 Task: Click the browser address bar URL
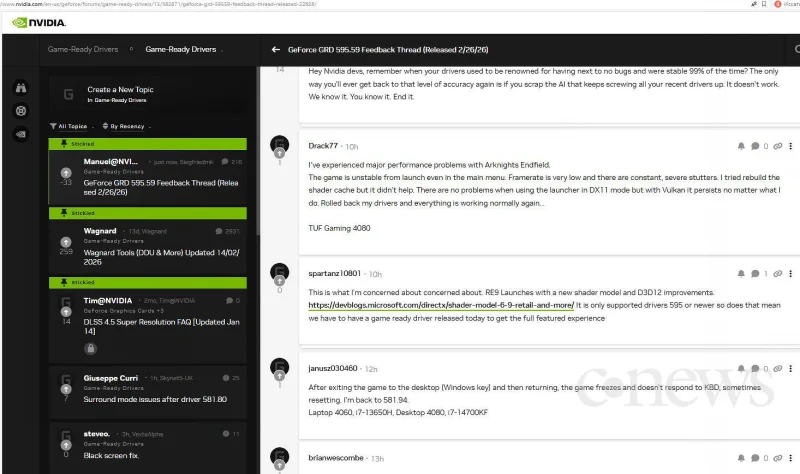point(158,4)
